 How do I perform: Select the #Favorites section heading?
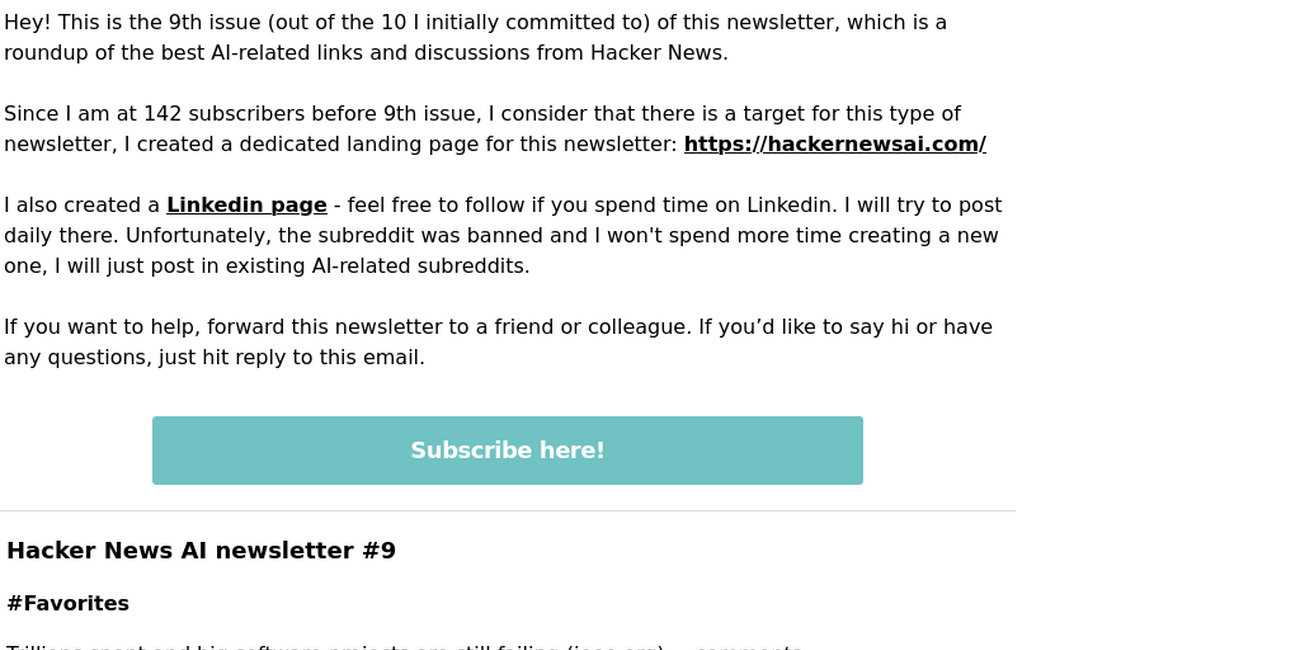click(68, 604)
